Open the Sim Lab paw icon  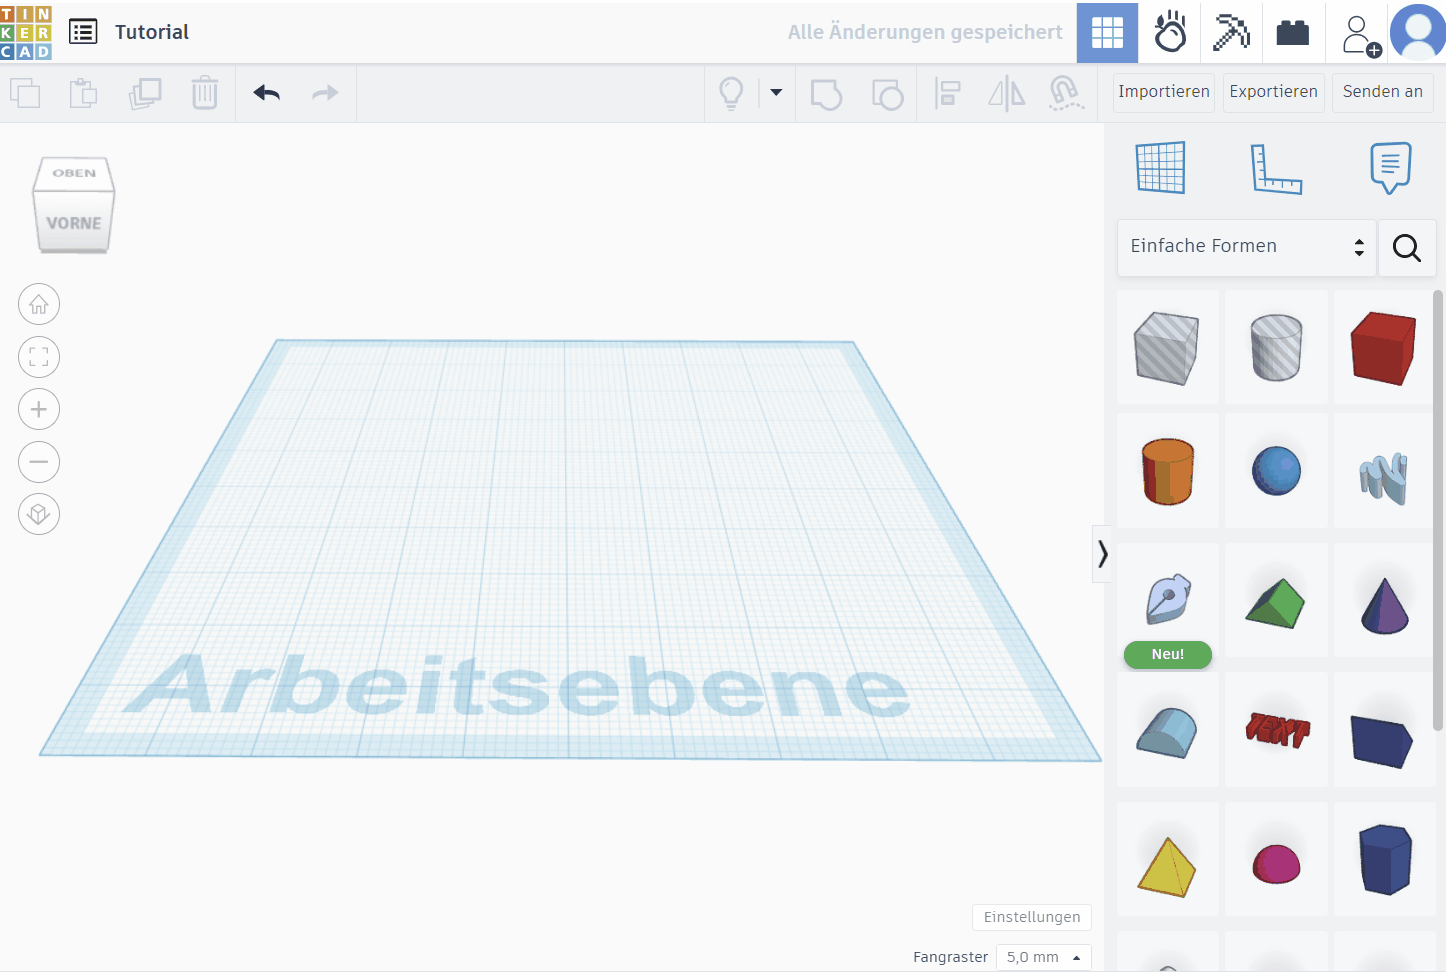(1169, 33)
